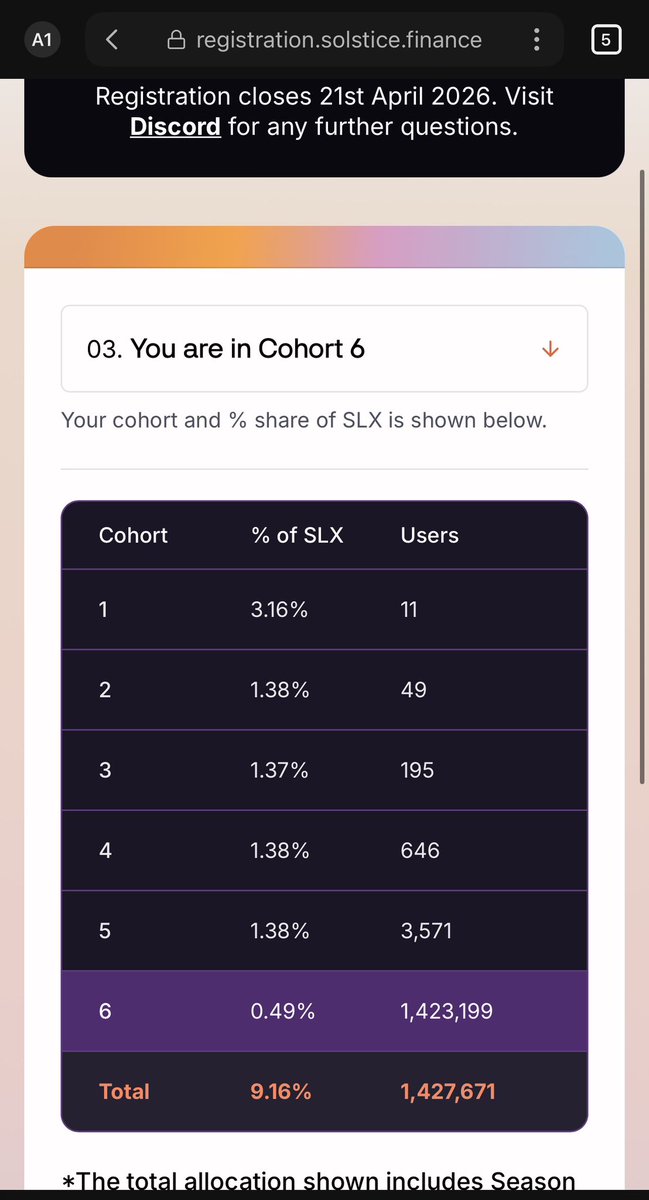This screenshot has width=649, height=1200.
Task: Click the "You are in Cohort 6" heading
Action: tap(247, 349)
